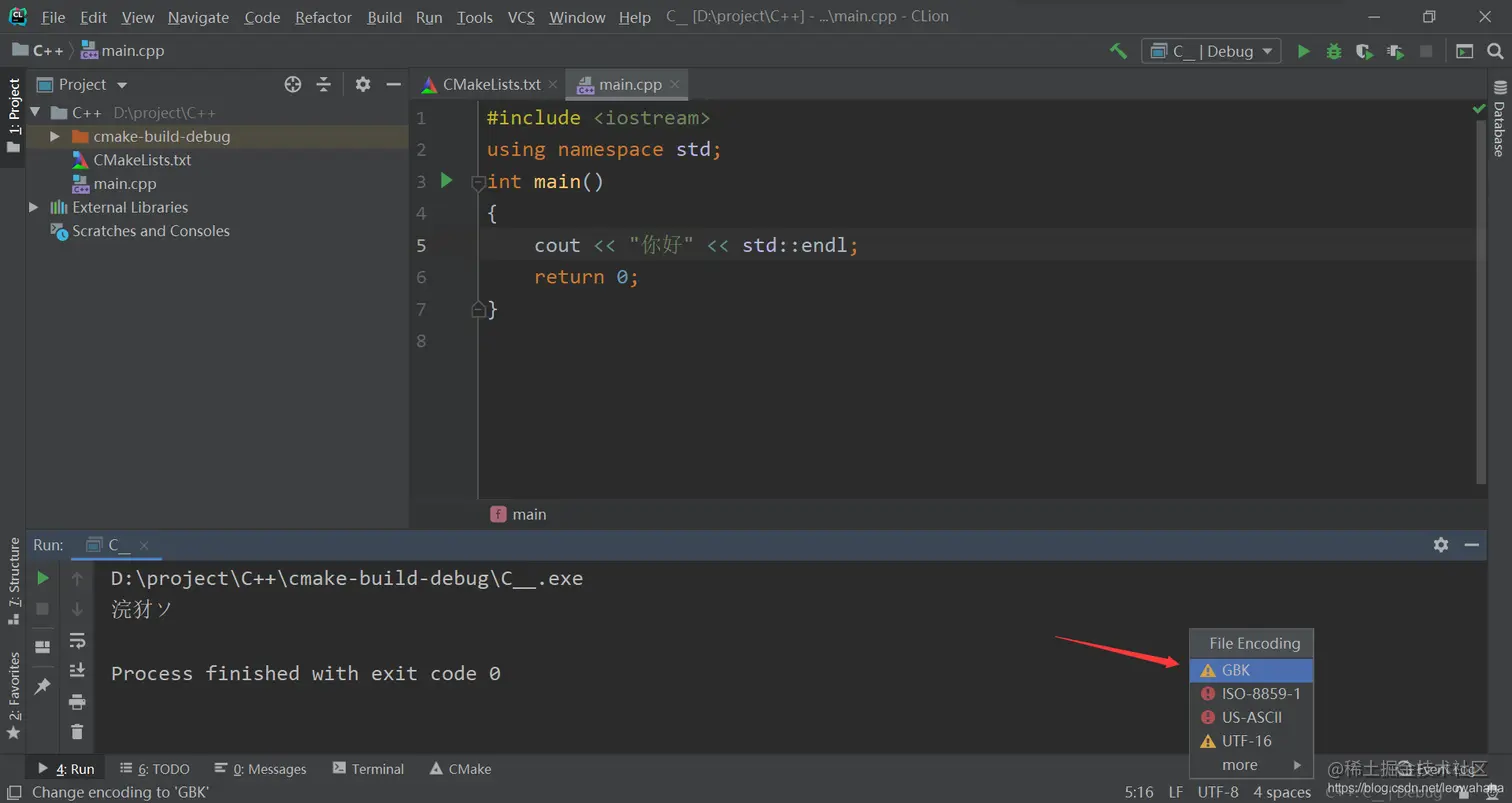Open Run panel settings gear
1512x803 pixels.
[x=1440, y=545]
